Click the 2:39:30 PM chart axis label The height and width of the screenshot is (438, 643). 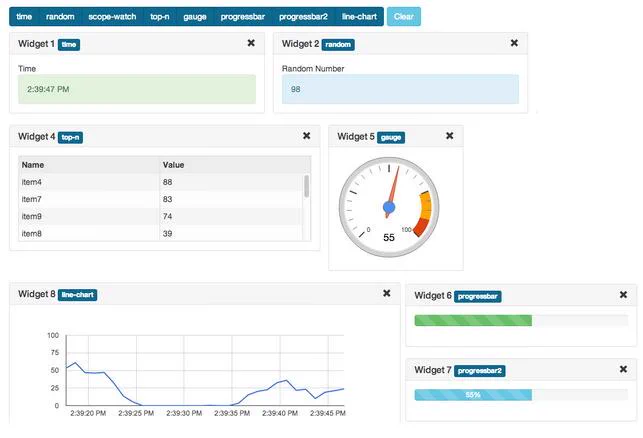184,413
